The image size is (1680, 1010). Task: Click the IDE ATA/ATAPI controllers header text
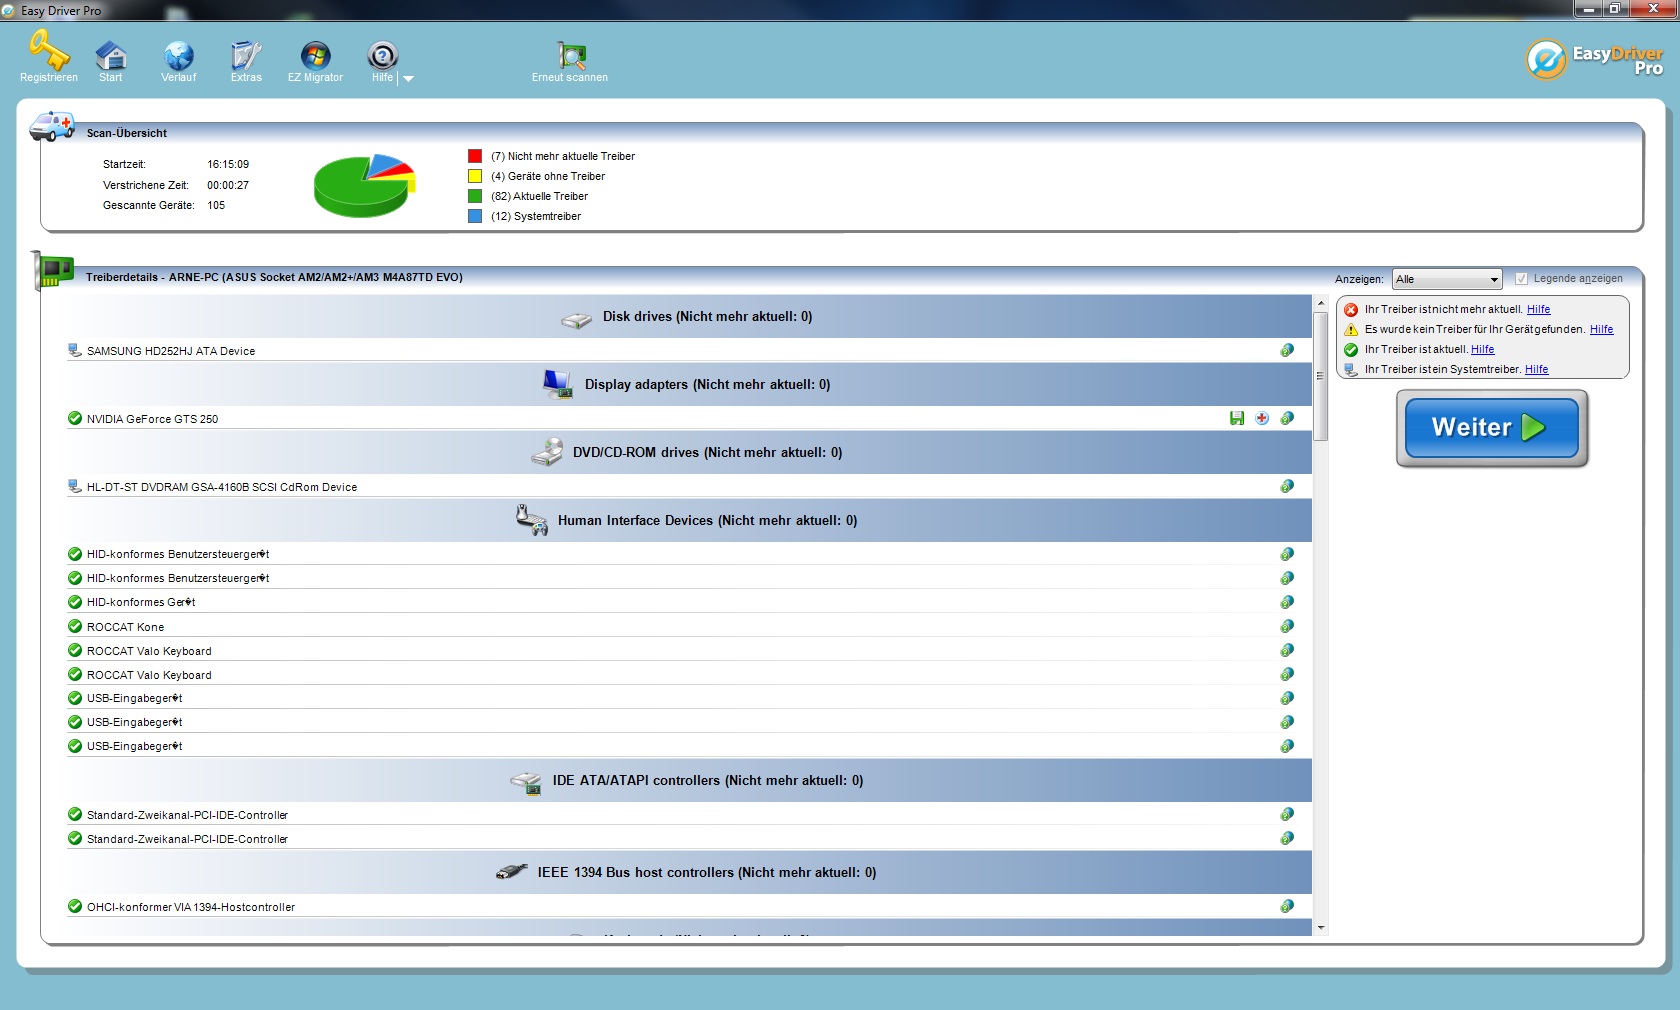708,780
